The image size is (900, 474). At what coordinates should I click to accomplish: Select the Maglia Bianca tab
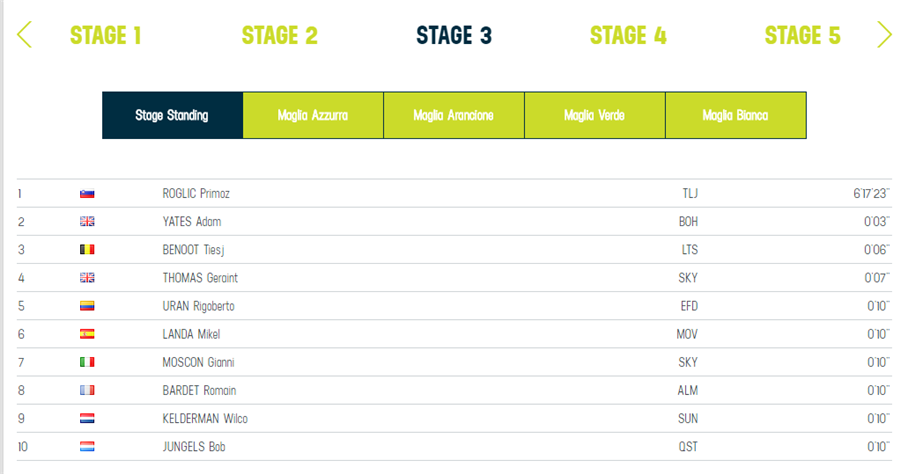point(735,116)
